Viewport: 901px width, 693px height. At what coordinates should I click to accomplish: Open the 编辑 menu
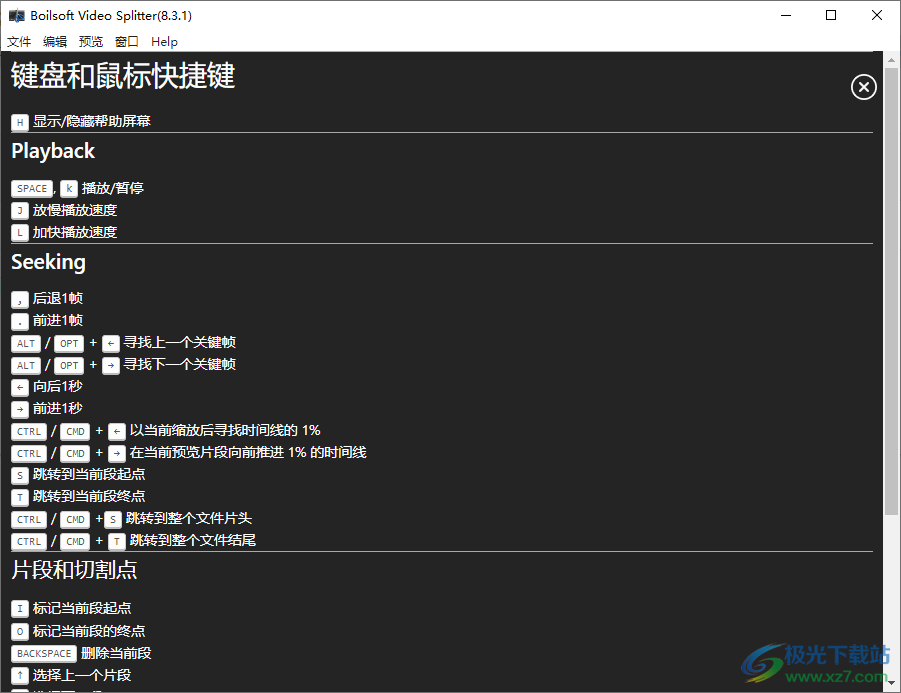coord(55,42)
